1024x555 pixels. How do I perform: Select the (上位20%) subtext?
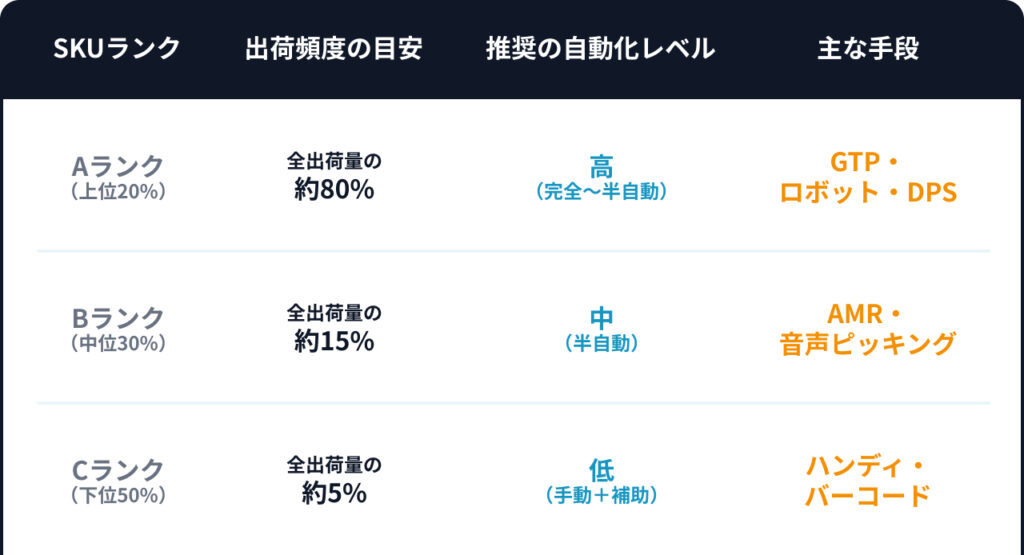pos(117,192)
